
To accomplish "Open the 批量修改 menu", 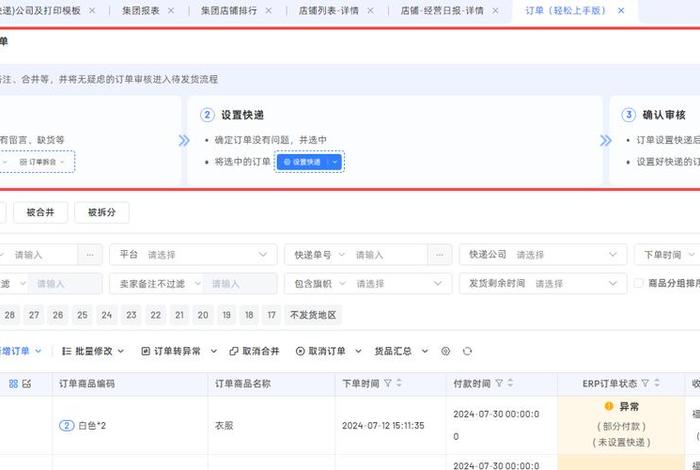I will click(x=93, y=351).
